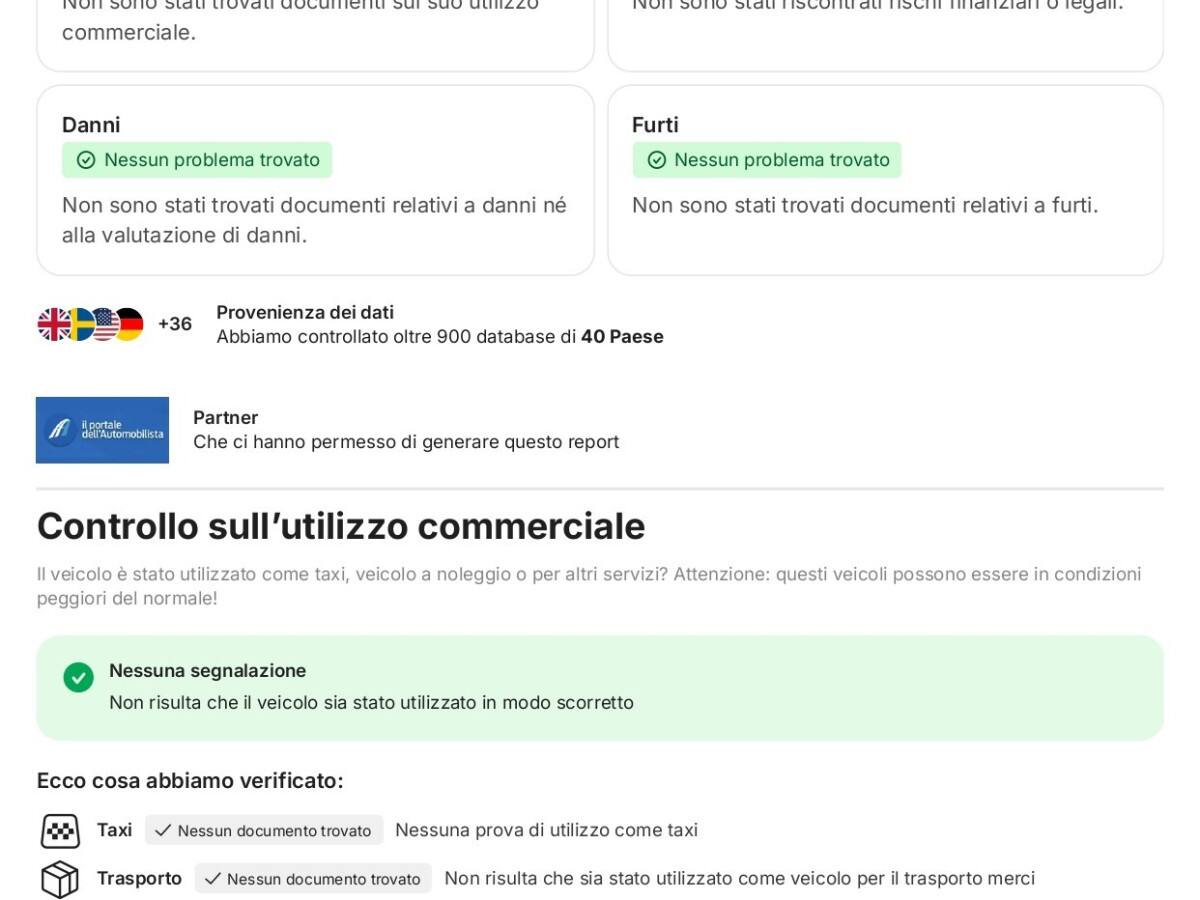The image size is (1200, 900).
Task: Click the circled check icon in the Danni badge
Action: click(86, 160)
